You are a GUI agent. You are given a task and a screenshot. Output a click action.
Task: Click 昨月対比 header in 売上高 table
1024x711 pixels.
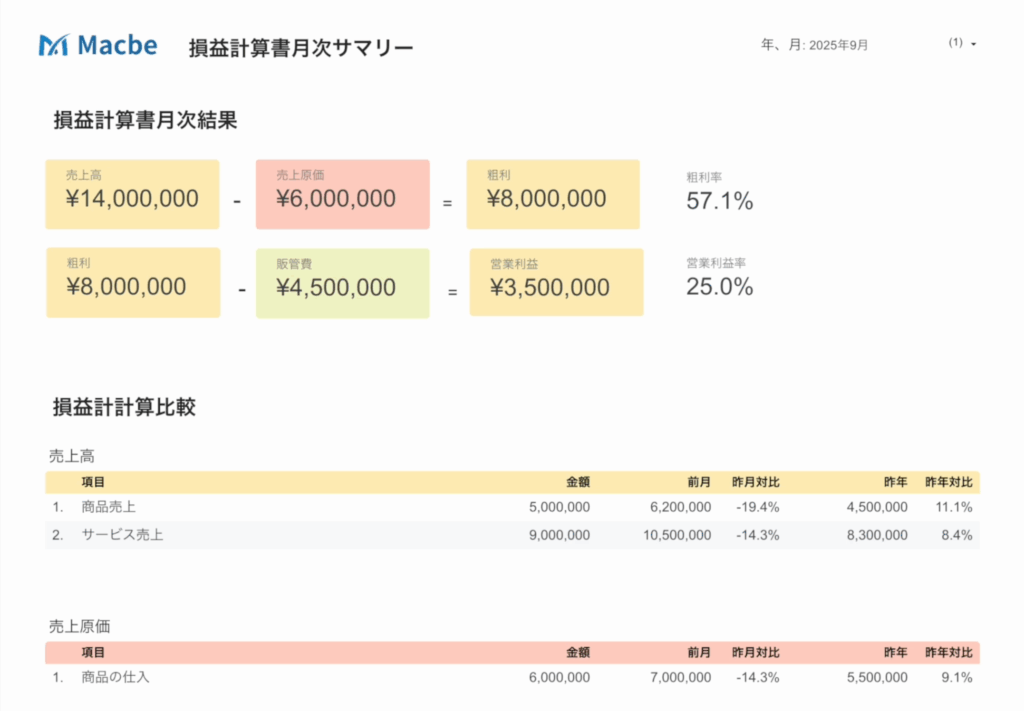tap(755, 482)
